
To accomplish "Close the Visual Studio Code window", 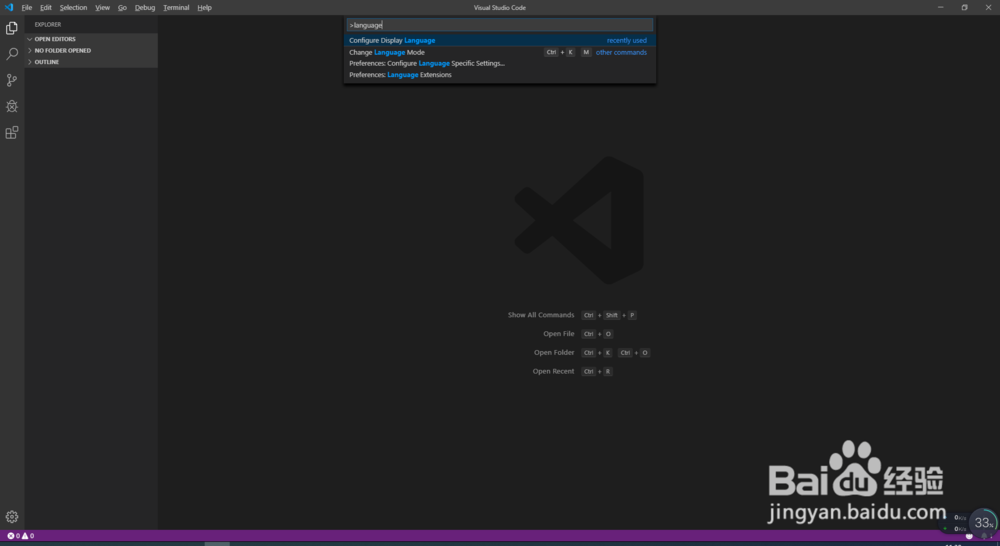I will click(x=988, y=8).
